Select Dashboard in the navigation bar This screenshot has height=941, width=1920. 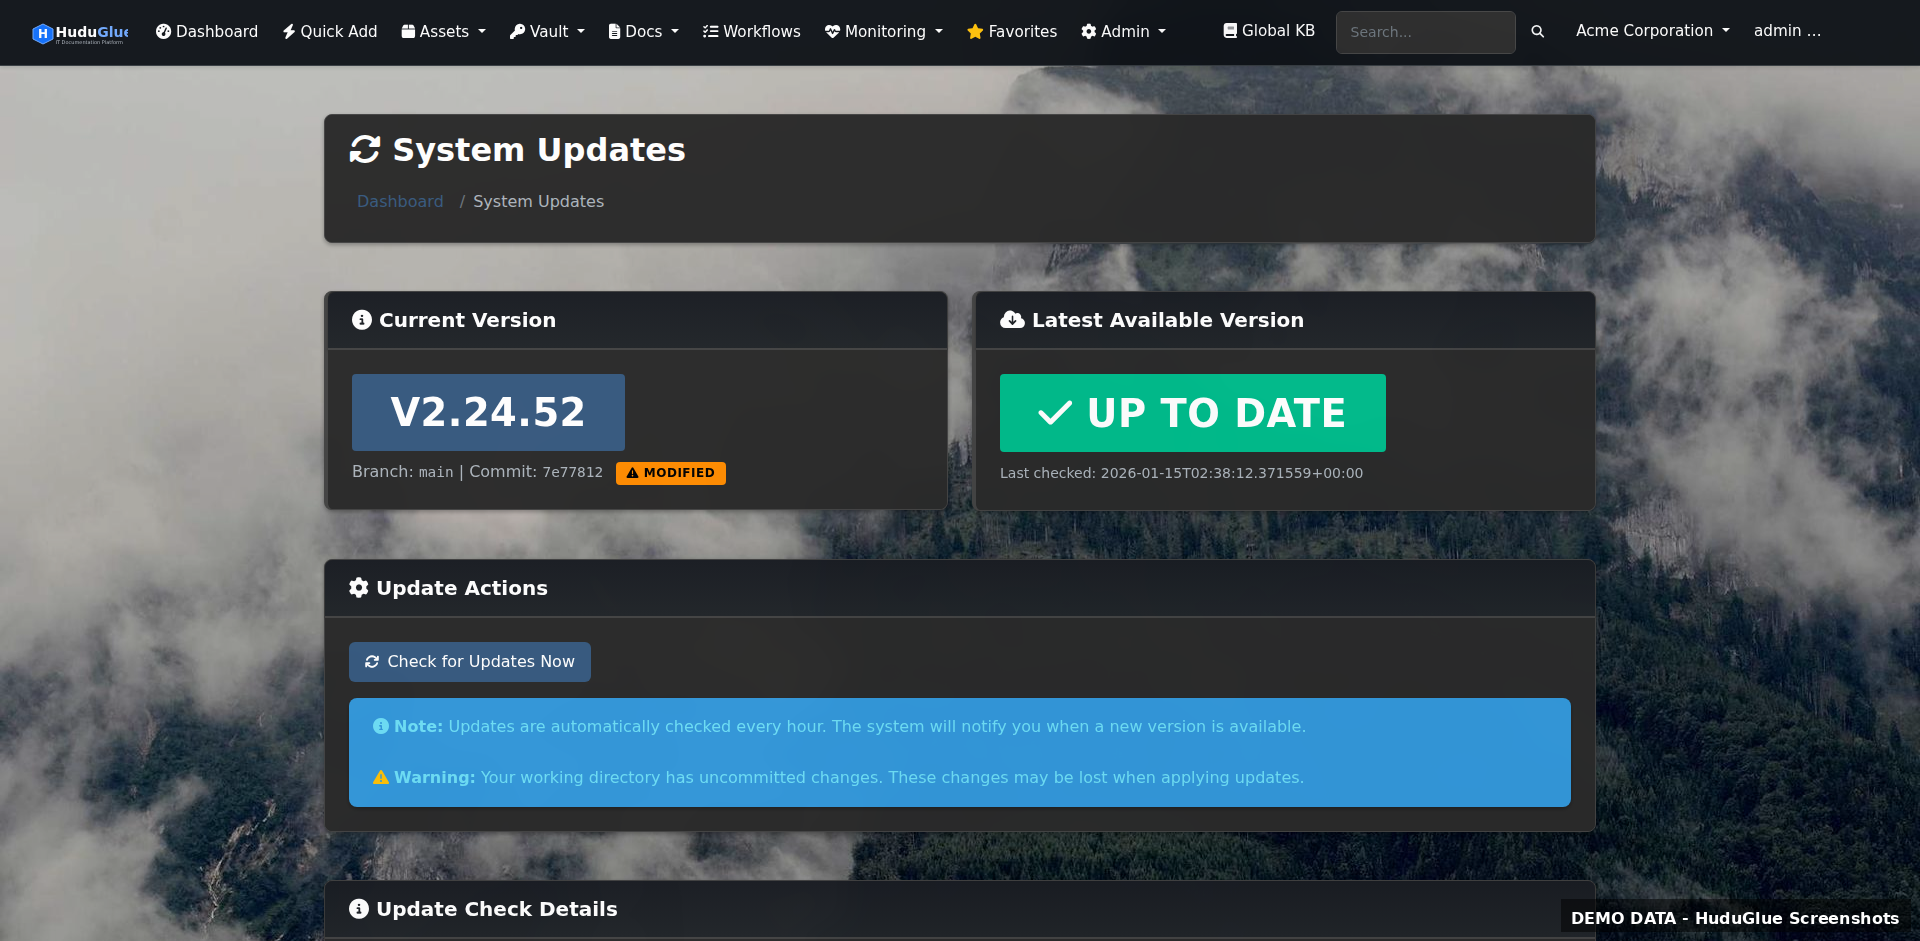pyautogui.click(x=206, y=31)
